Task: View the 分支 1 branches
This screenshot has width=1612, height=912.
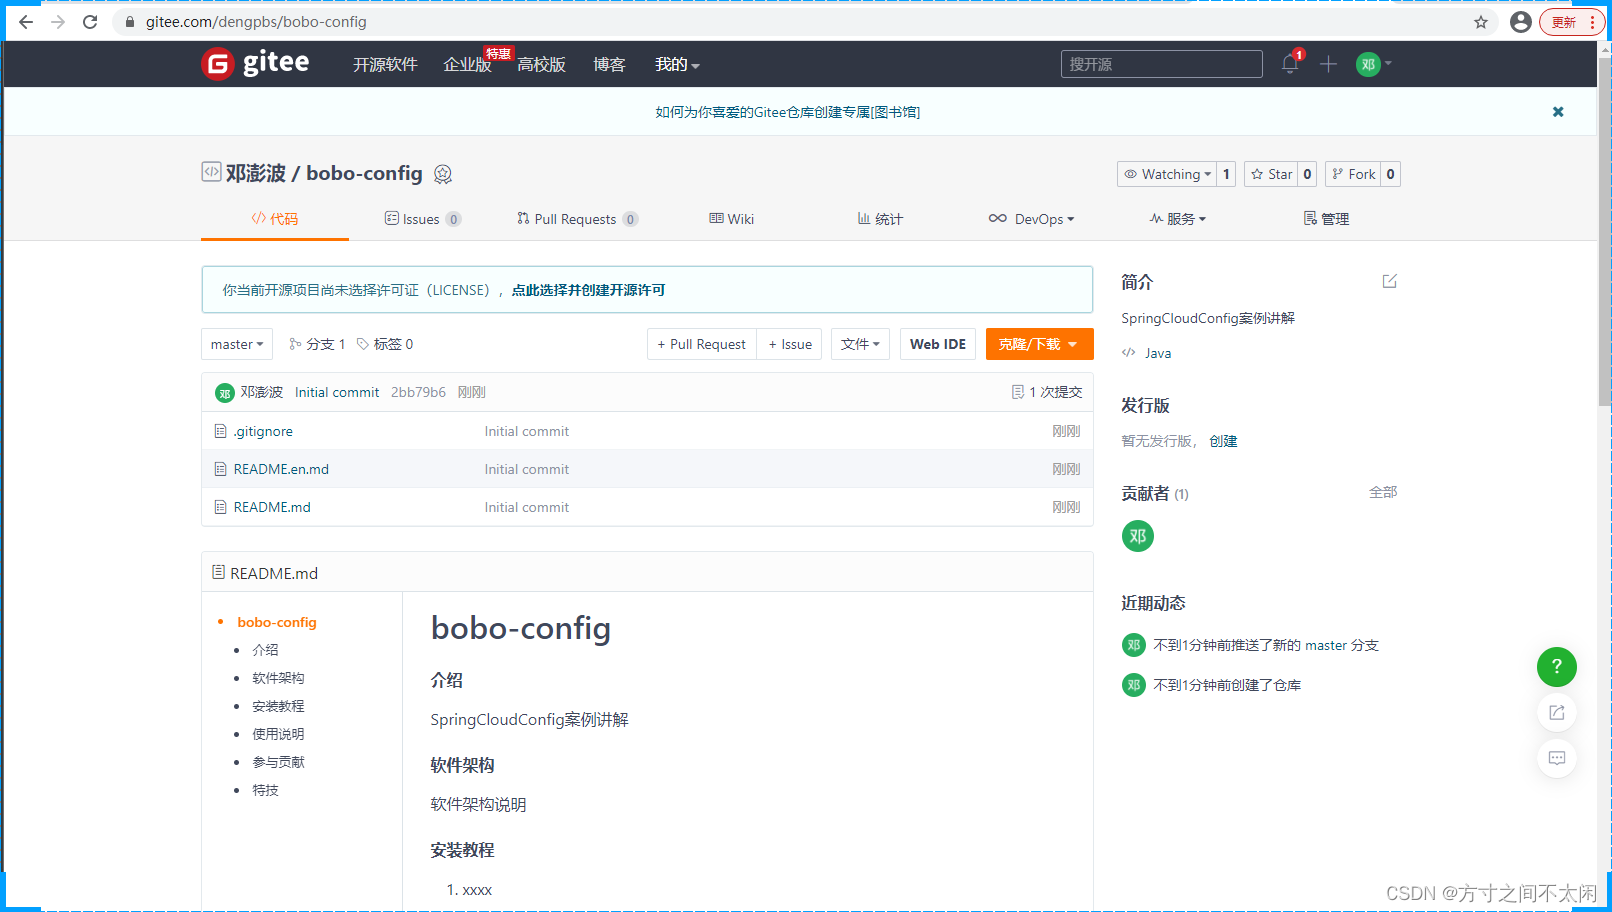Action: (317, 344)
